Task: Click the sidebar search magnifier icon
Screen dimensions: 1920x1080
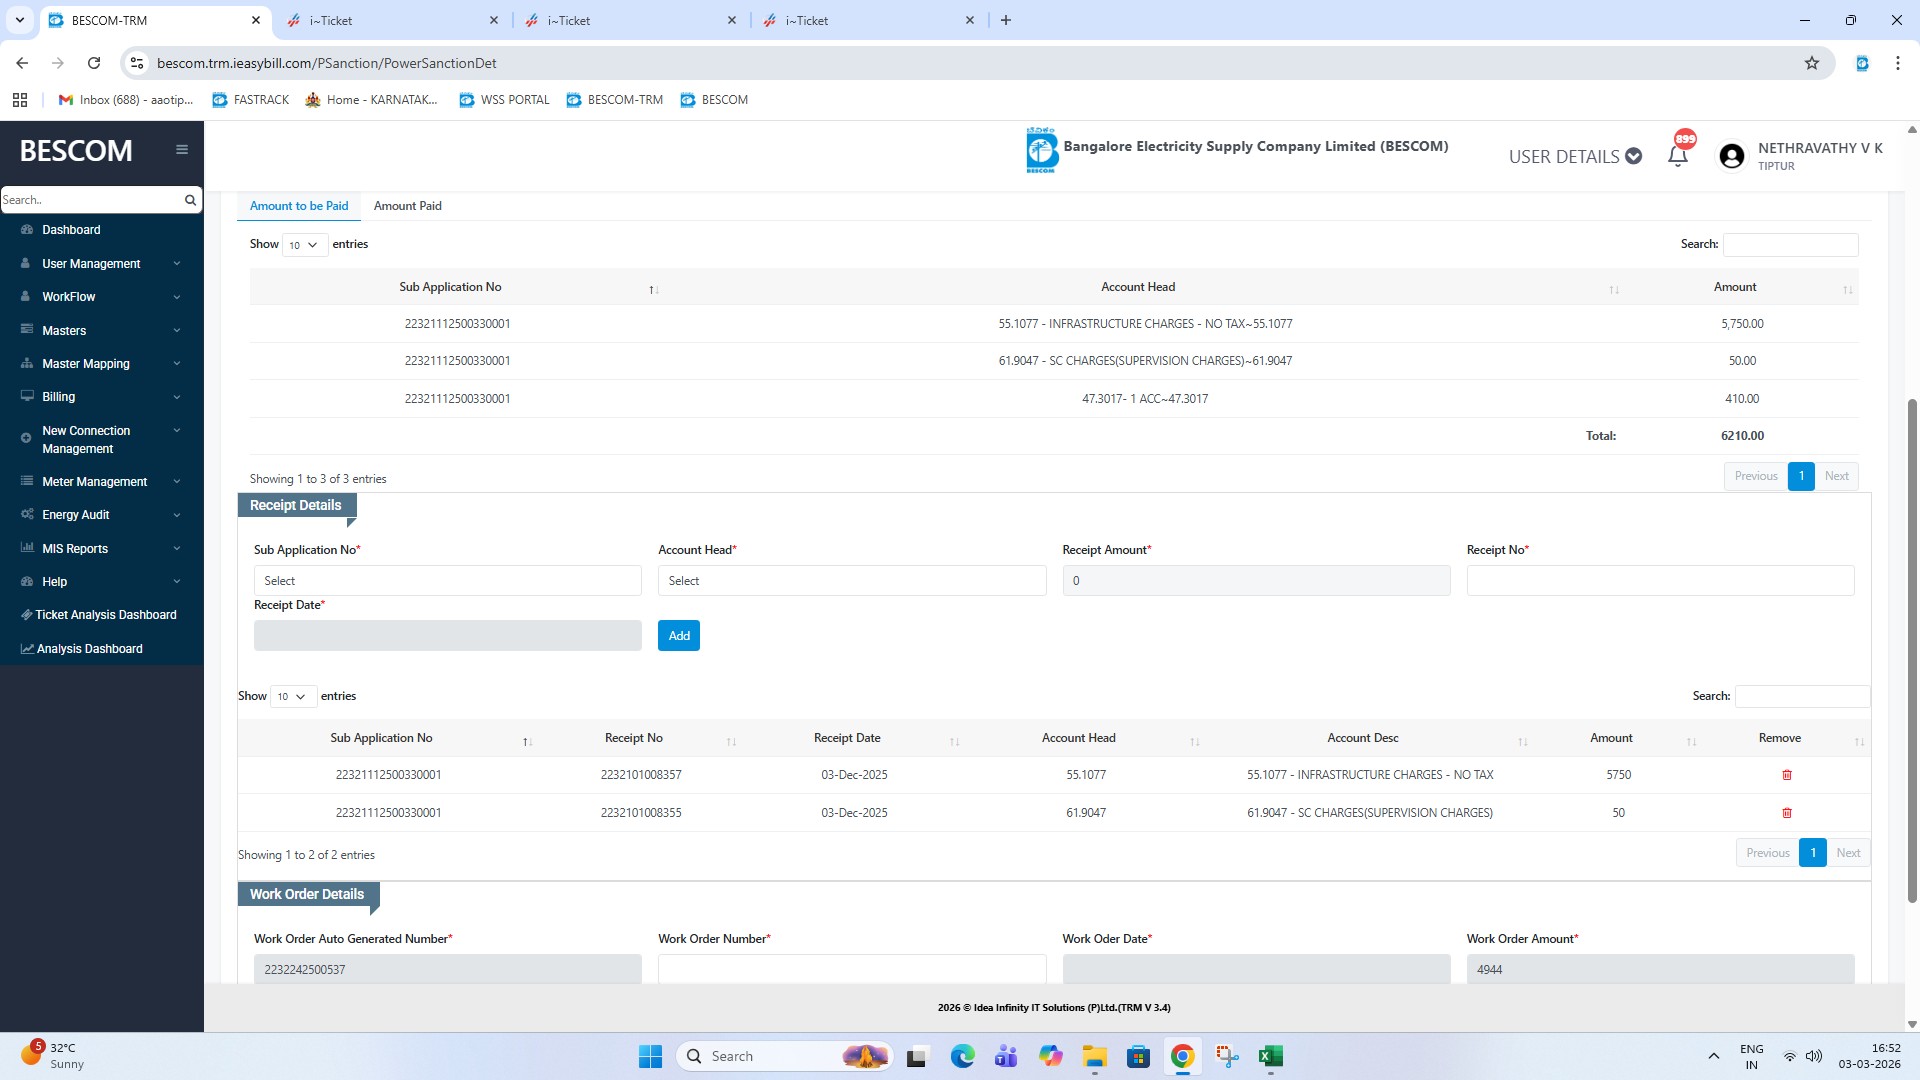Action: [x=190, y=200]
